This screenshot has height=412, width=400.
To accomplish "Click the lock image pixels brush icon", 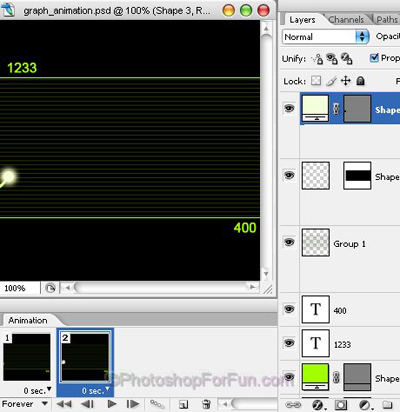I will pos(331,81).
